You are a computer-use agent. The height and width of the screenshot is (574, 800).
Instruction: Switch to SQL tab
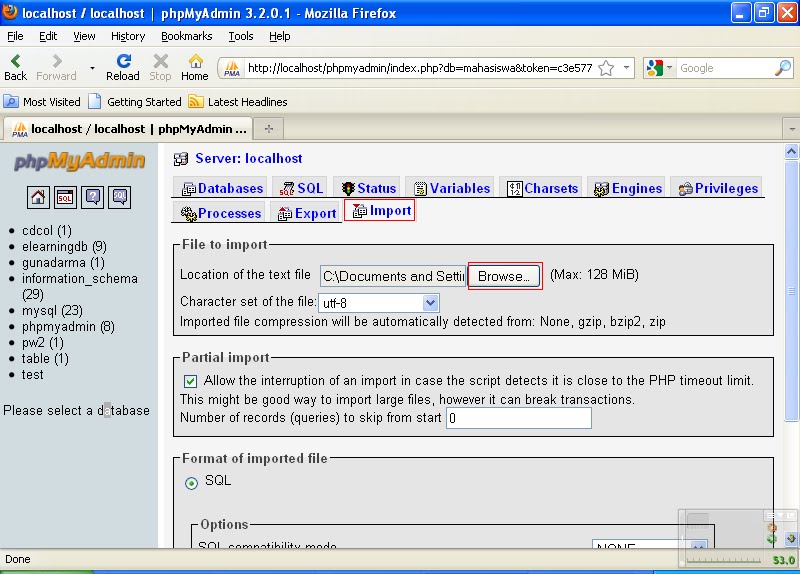(302, 188)
